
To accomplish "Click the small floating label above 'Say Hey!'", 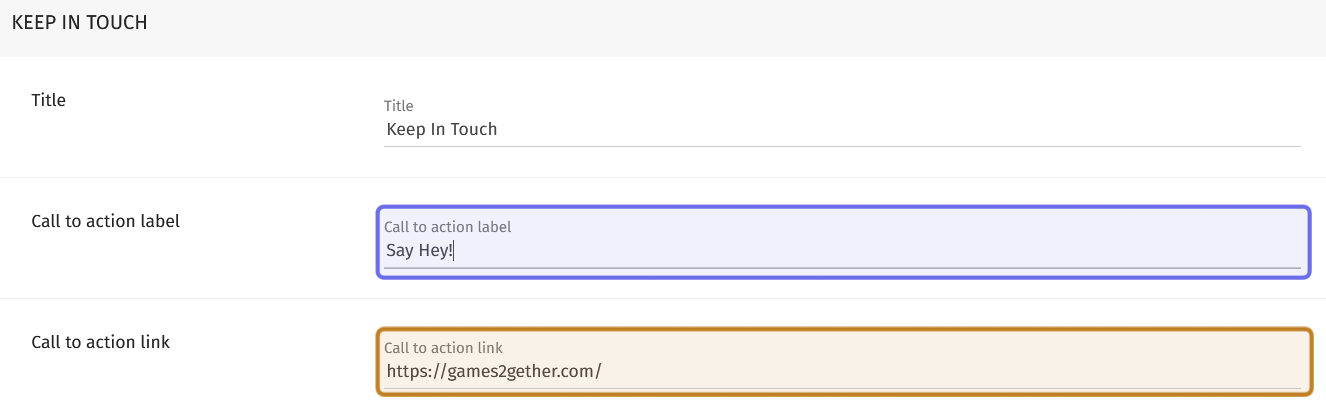I will 447,227.
